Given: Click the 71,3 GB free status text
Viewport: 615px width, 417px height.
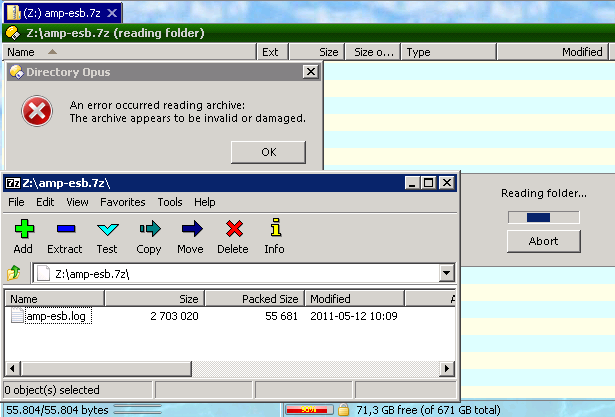Looking at the screenshot, I should click(x=428, y=410).
